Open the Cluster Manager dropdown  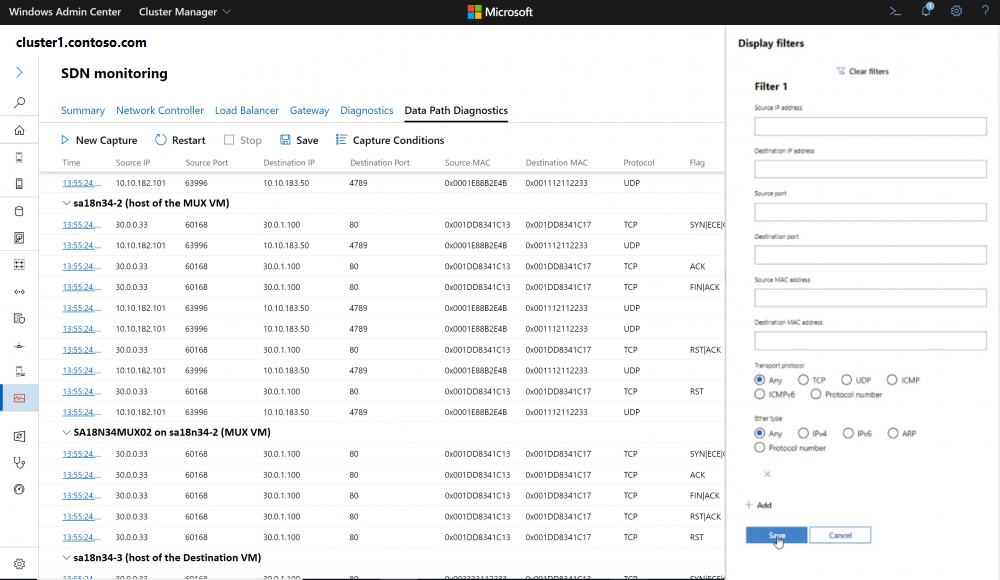pos(184,11)
